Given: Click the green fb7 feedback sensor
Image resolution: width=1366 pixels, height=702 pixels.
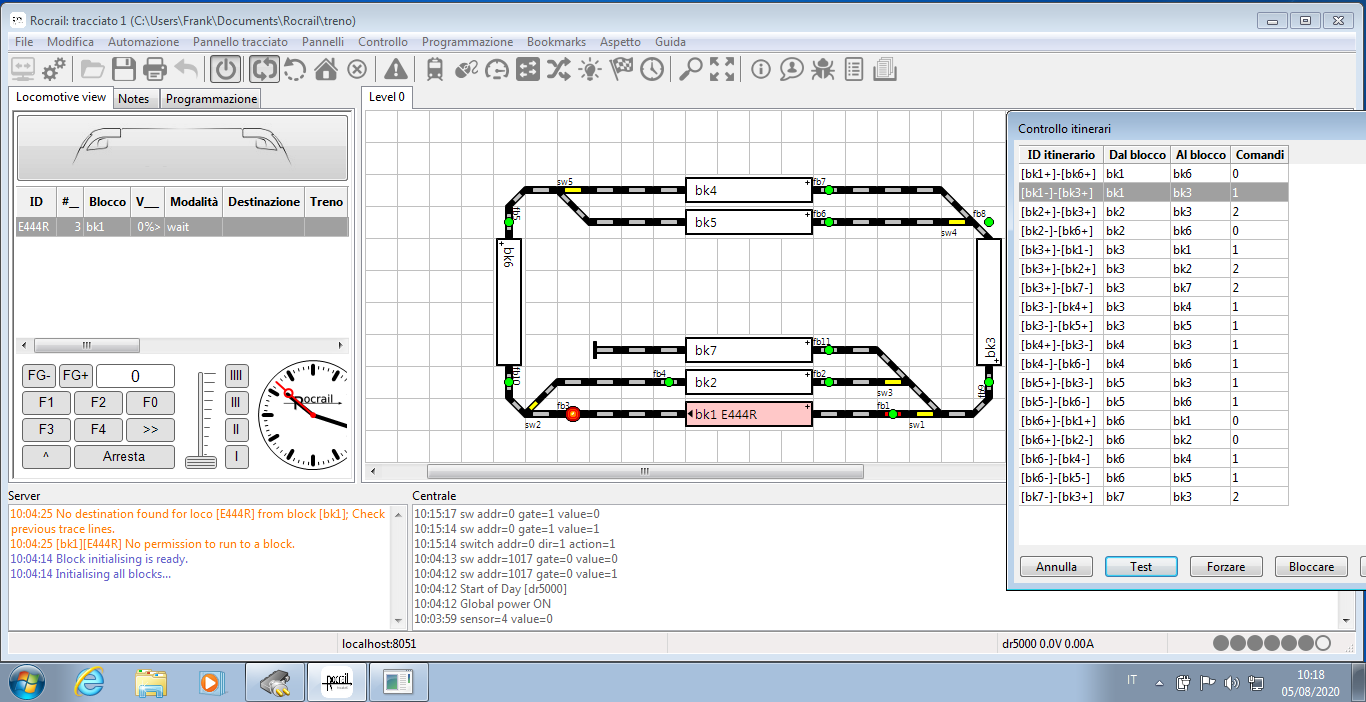Looking at the screenshot, I should (x=829, y=190).
